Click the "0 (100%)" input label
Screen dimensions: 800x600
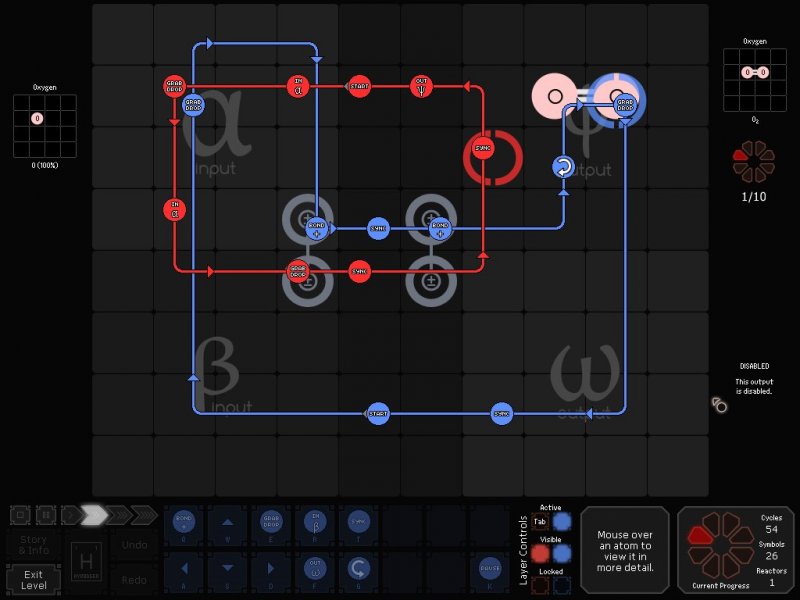tap(45, 165)
